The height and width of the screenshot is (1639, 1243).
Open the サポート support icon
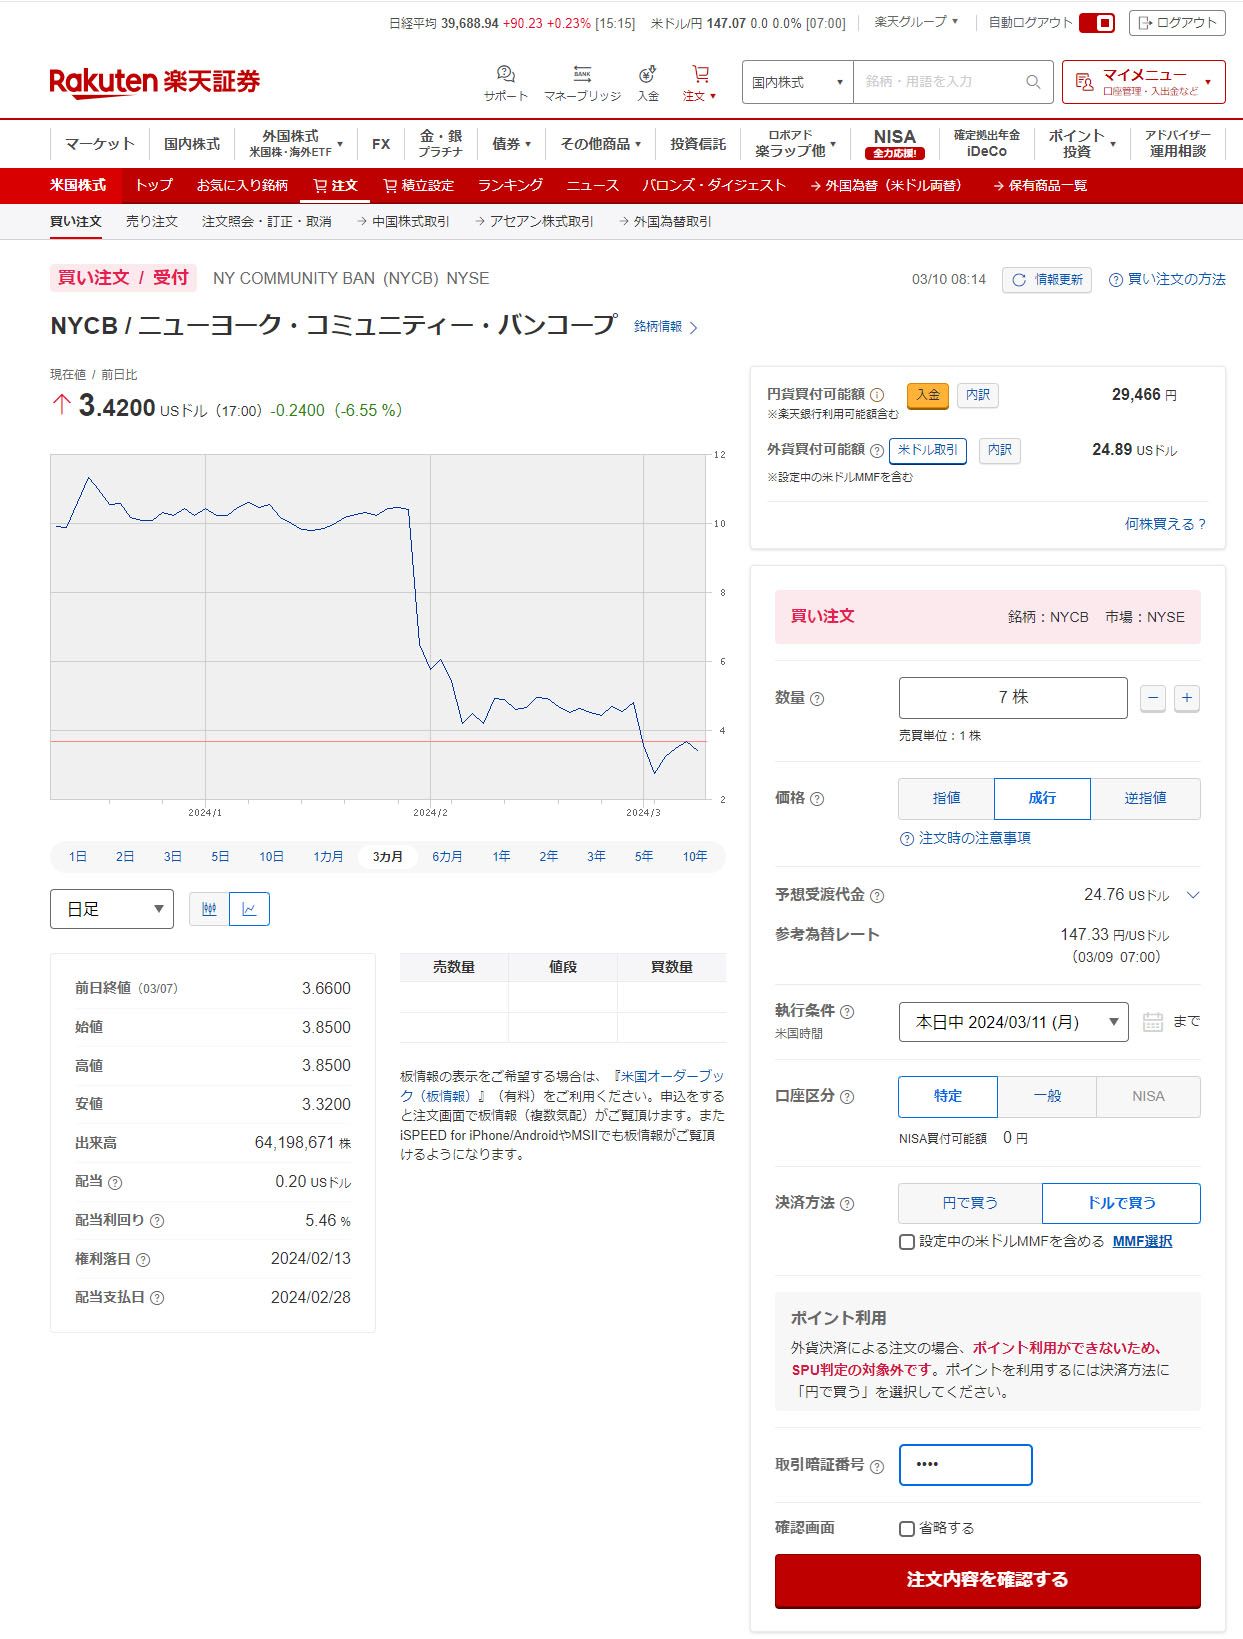[505, 76]
